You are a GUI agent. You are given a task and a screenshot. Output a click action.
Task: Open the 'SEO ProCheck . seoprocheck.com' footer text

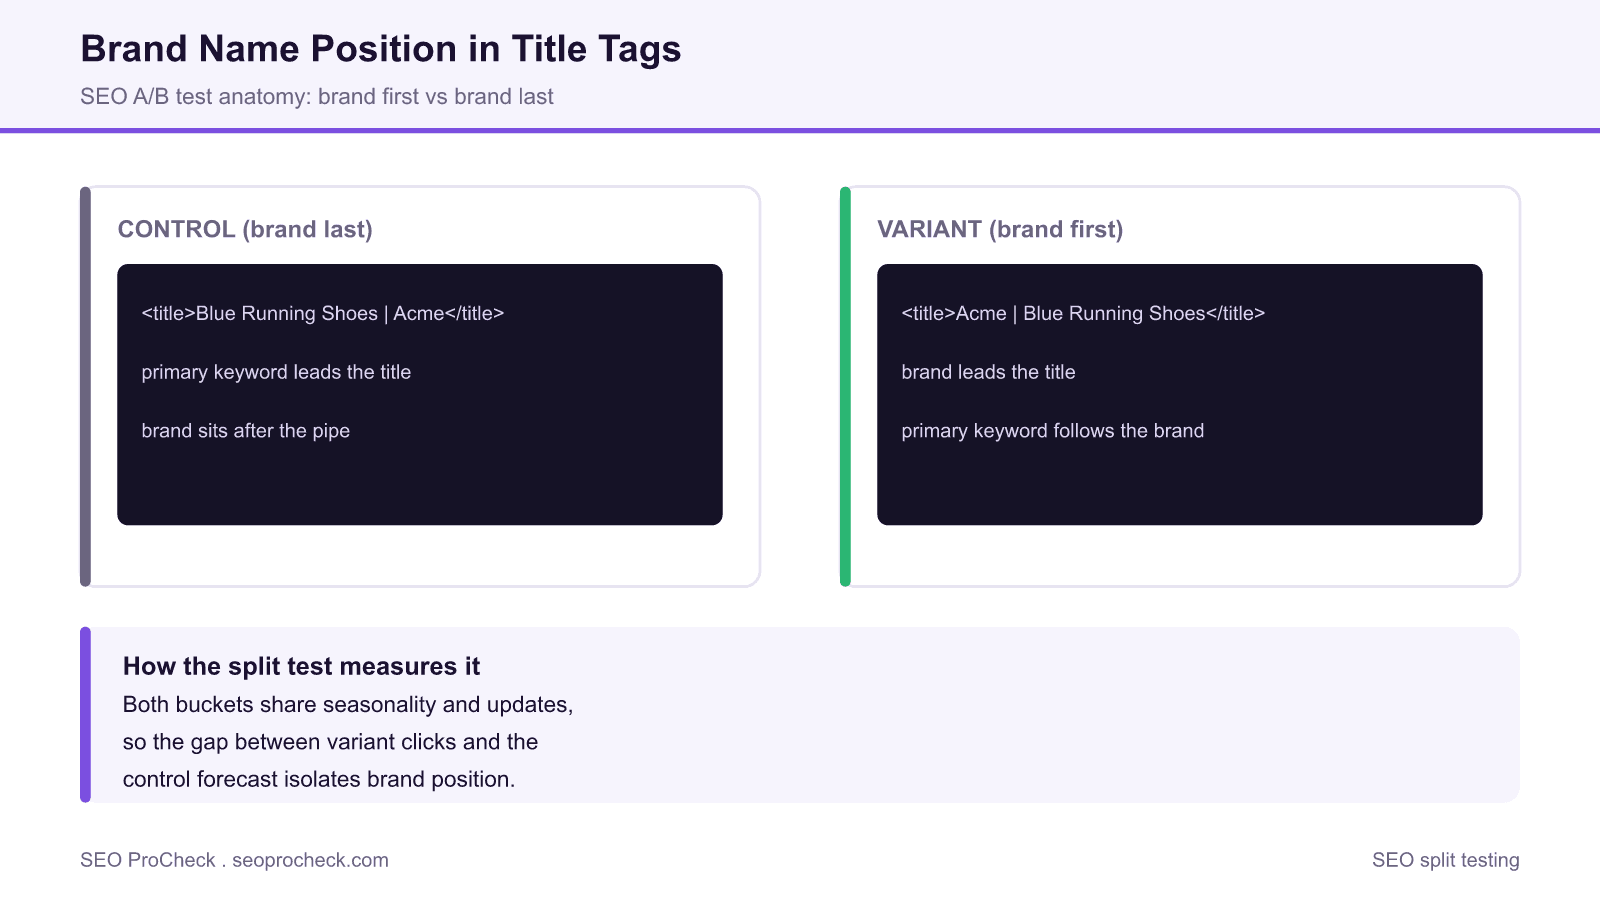(234, 860)
